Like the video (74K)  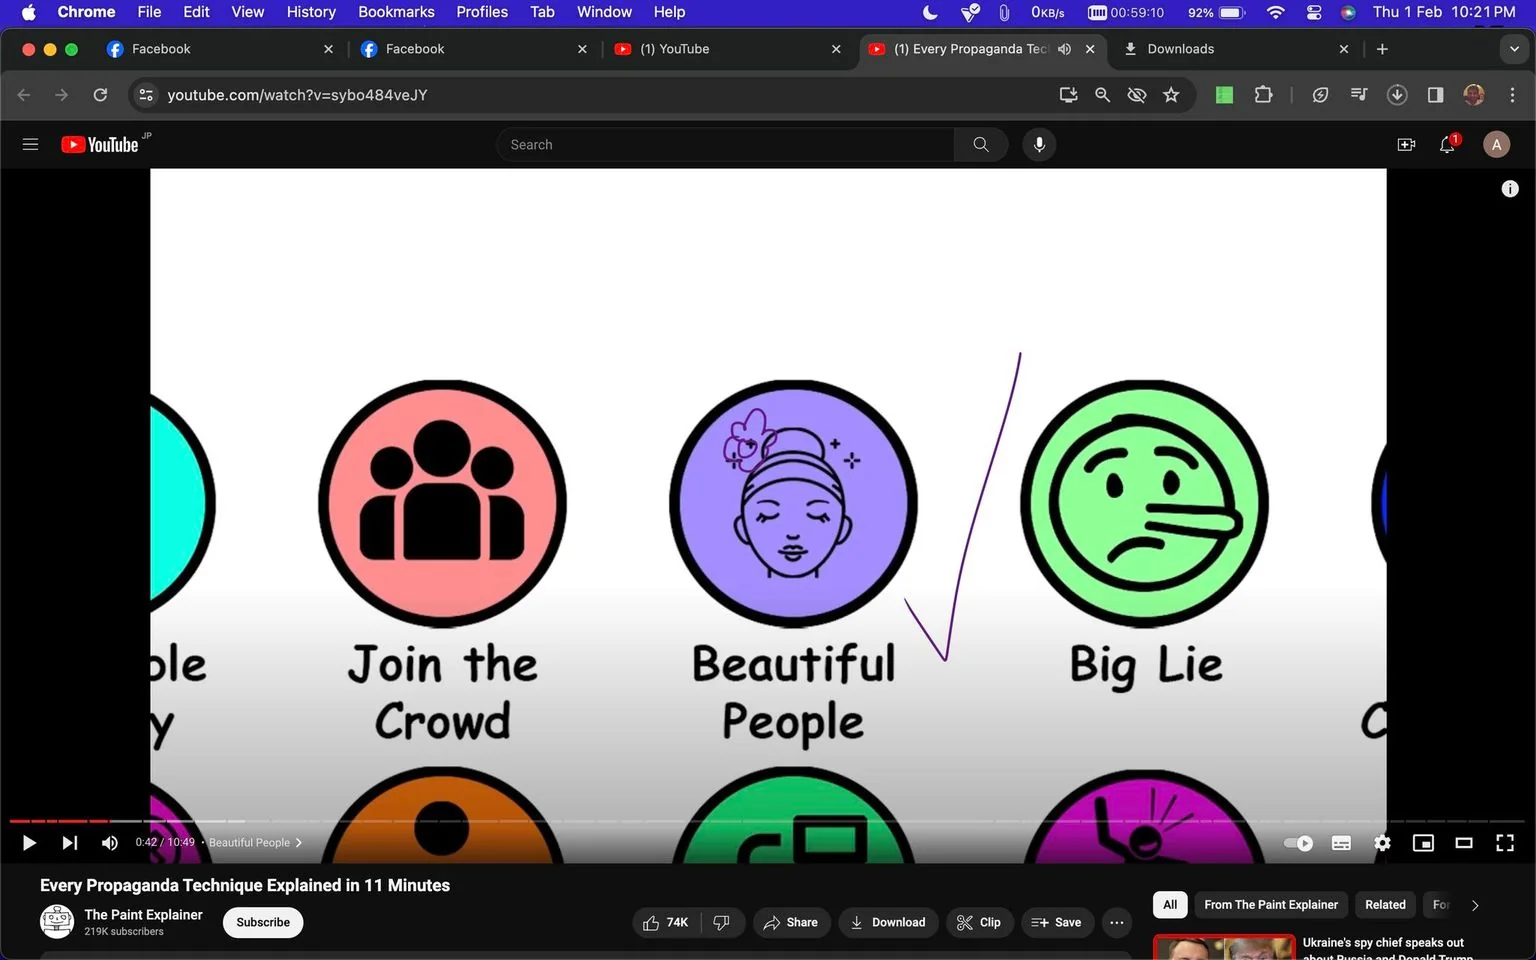666,922
